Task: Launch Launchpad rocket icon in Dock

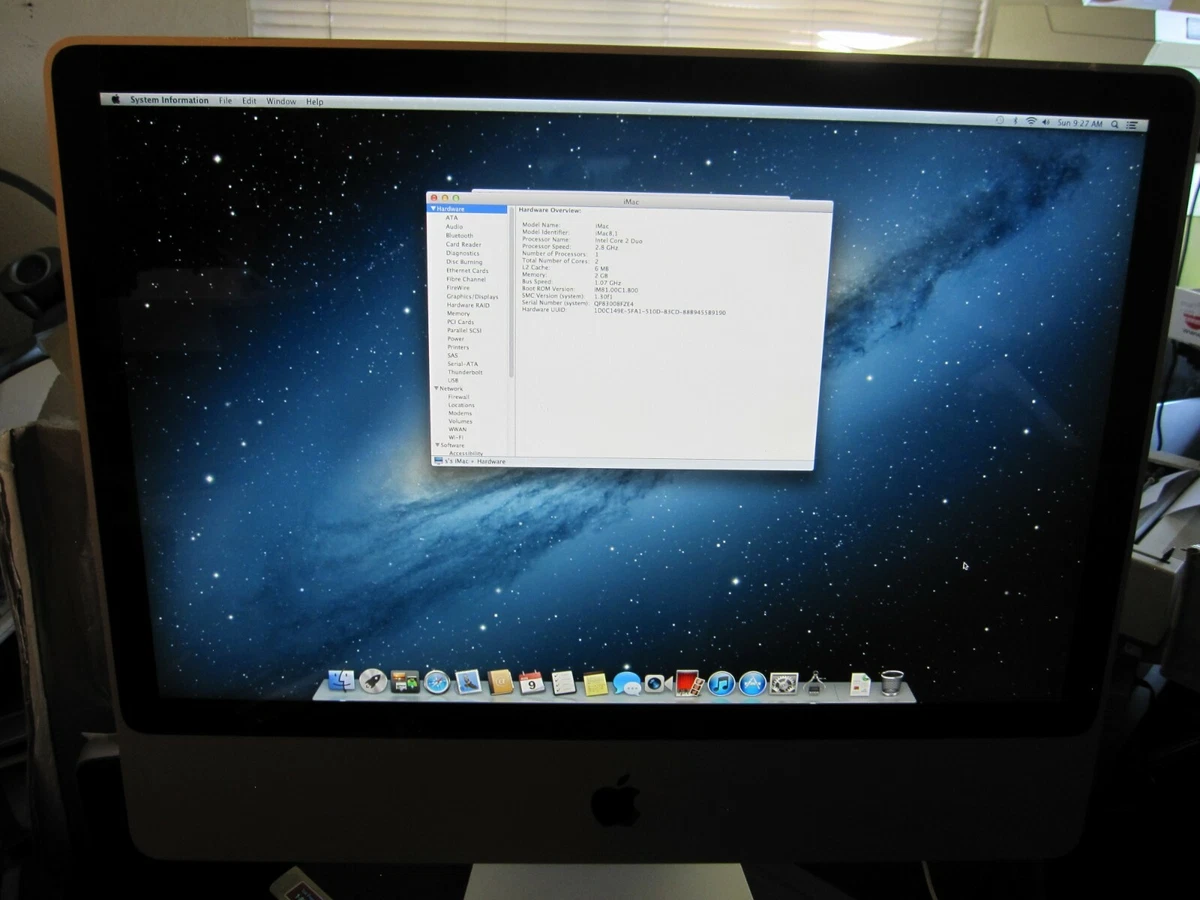Action: pos(373,681)
